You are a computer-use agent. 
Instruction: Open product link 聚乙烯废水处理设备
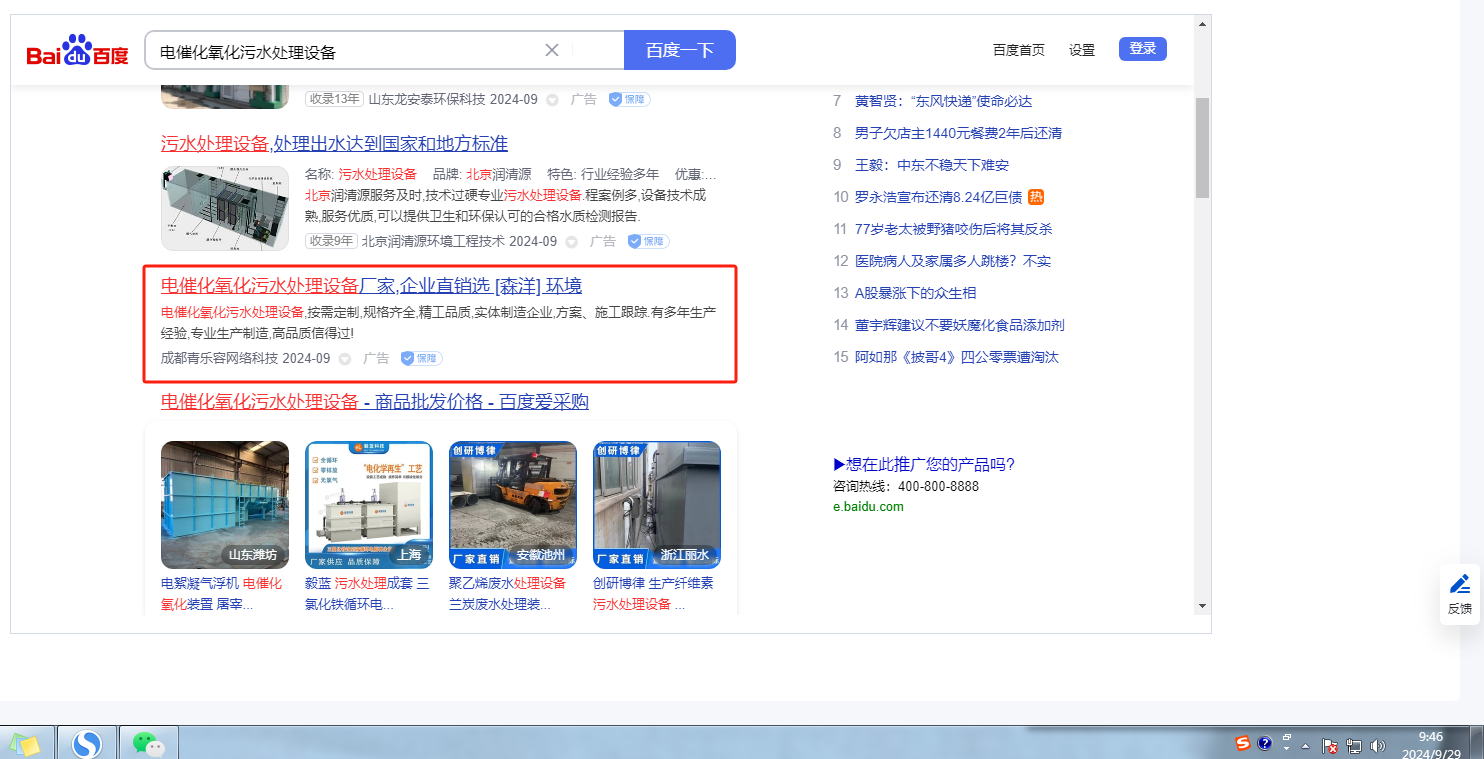coord(507,594)
